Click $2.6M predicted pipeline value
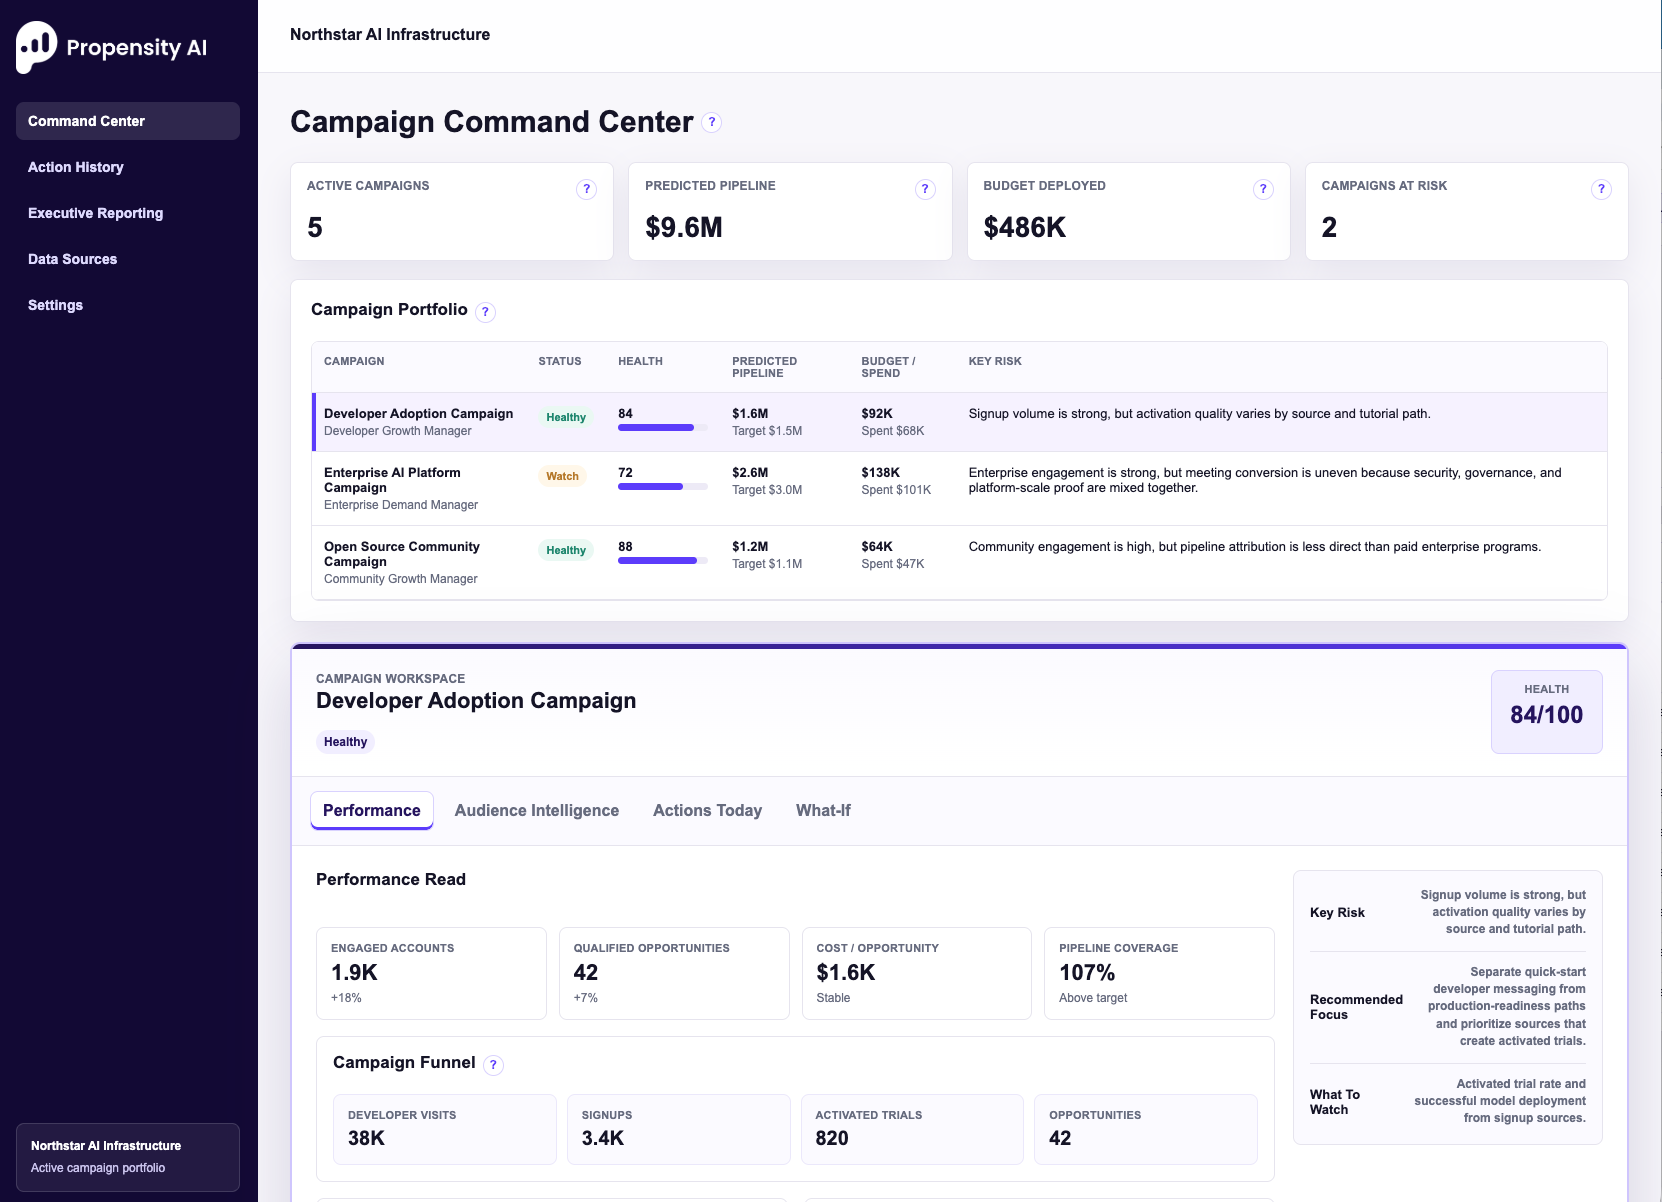Image resolution: width=1662 pixels, height=1202 pixels. 750,472
